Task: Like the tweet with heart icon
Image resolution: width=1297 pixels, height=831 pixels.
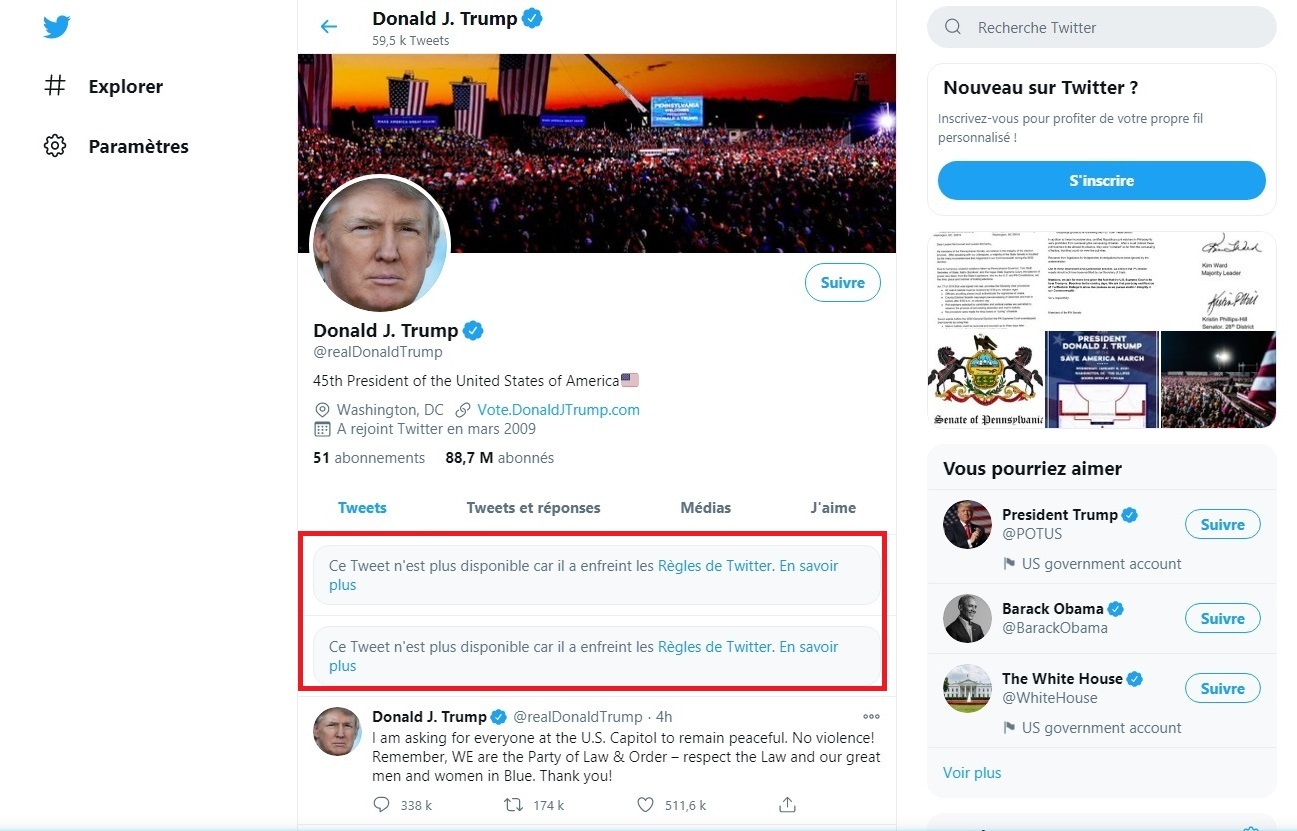Action: click(646, 804)
